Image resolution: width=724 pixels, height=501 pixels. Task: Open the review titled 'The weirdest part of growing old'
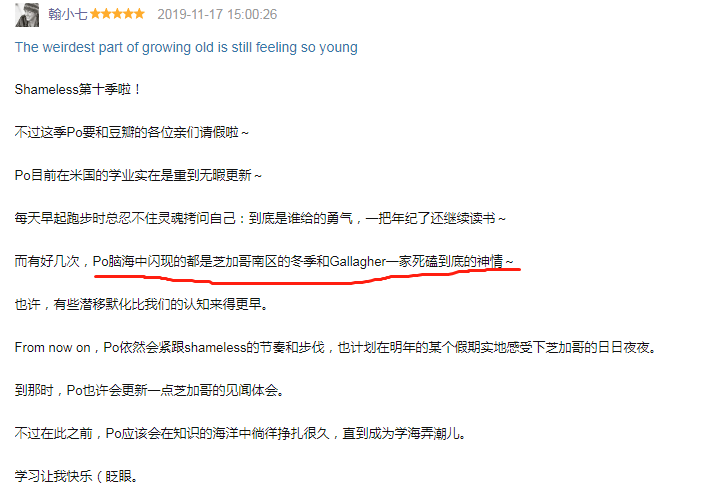click(x=186, y=47)
